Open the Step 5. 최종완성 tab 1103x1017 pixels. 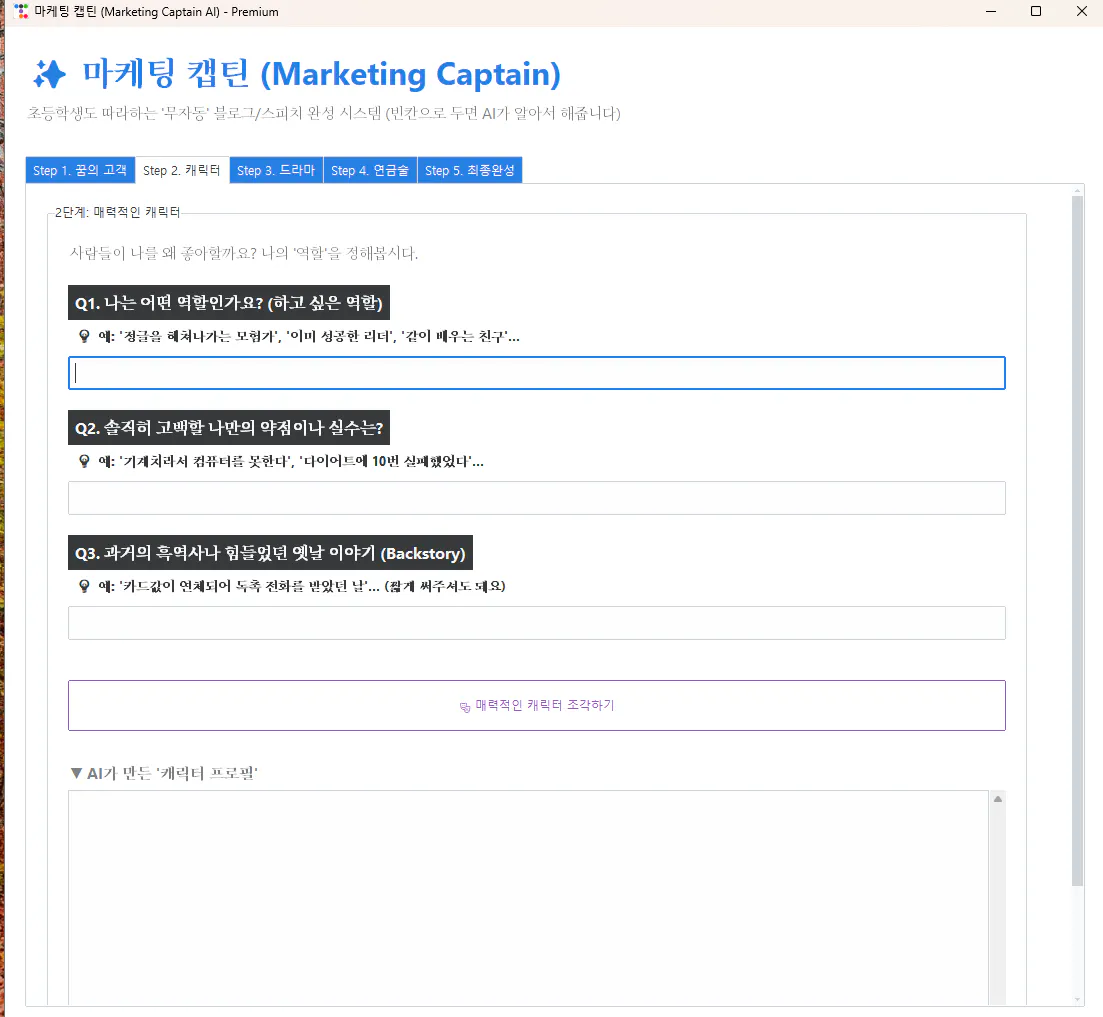[x=470, y=169]
